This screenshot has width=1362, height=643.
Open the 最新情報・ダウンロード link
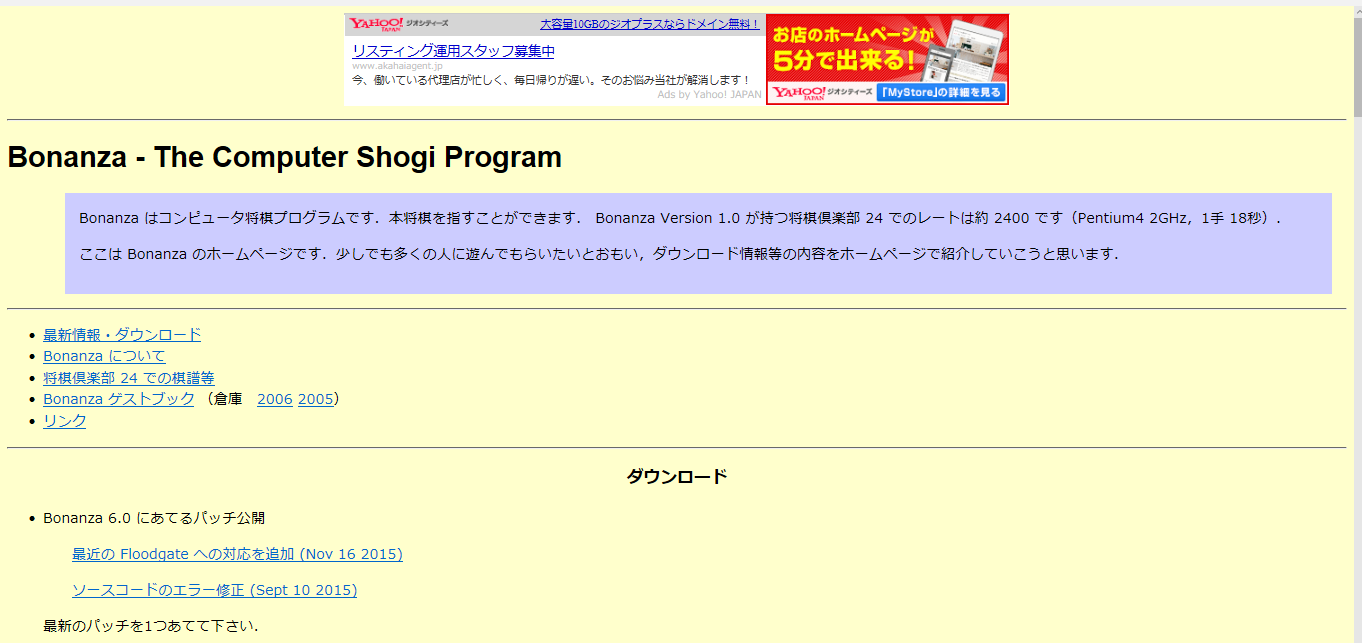click(x=122, y=335)
